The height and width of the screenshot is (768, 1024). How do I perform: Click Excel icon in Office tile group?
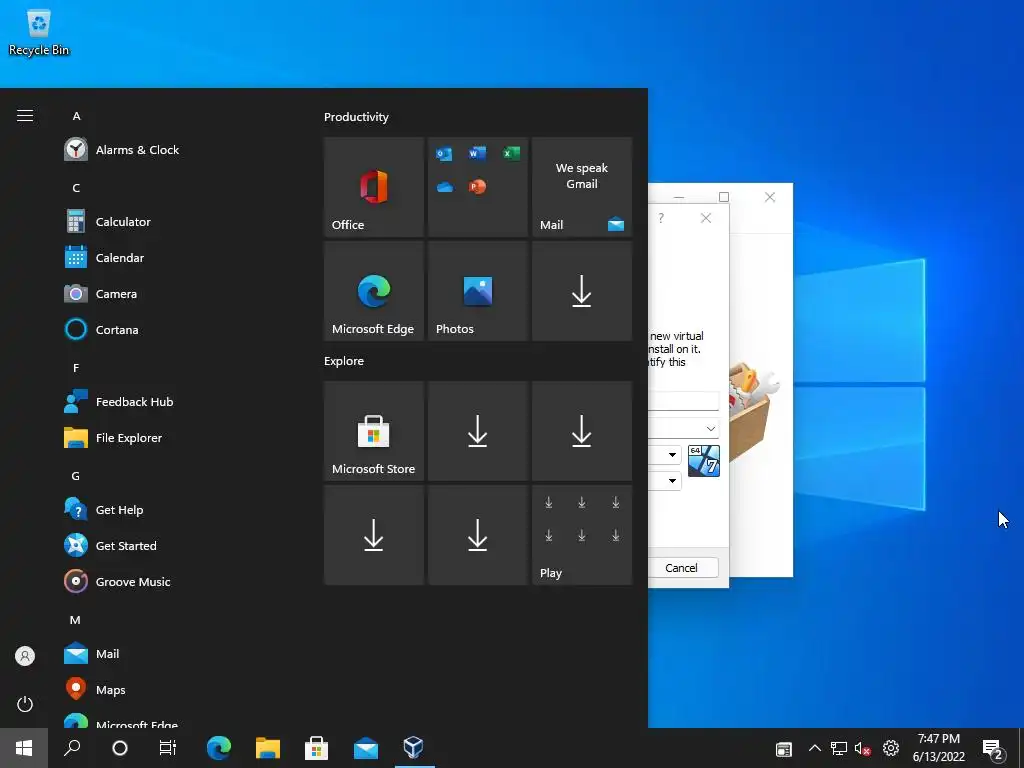[x=511, y=153]
